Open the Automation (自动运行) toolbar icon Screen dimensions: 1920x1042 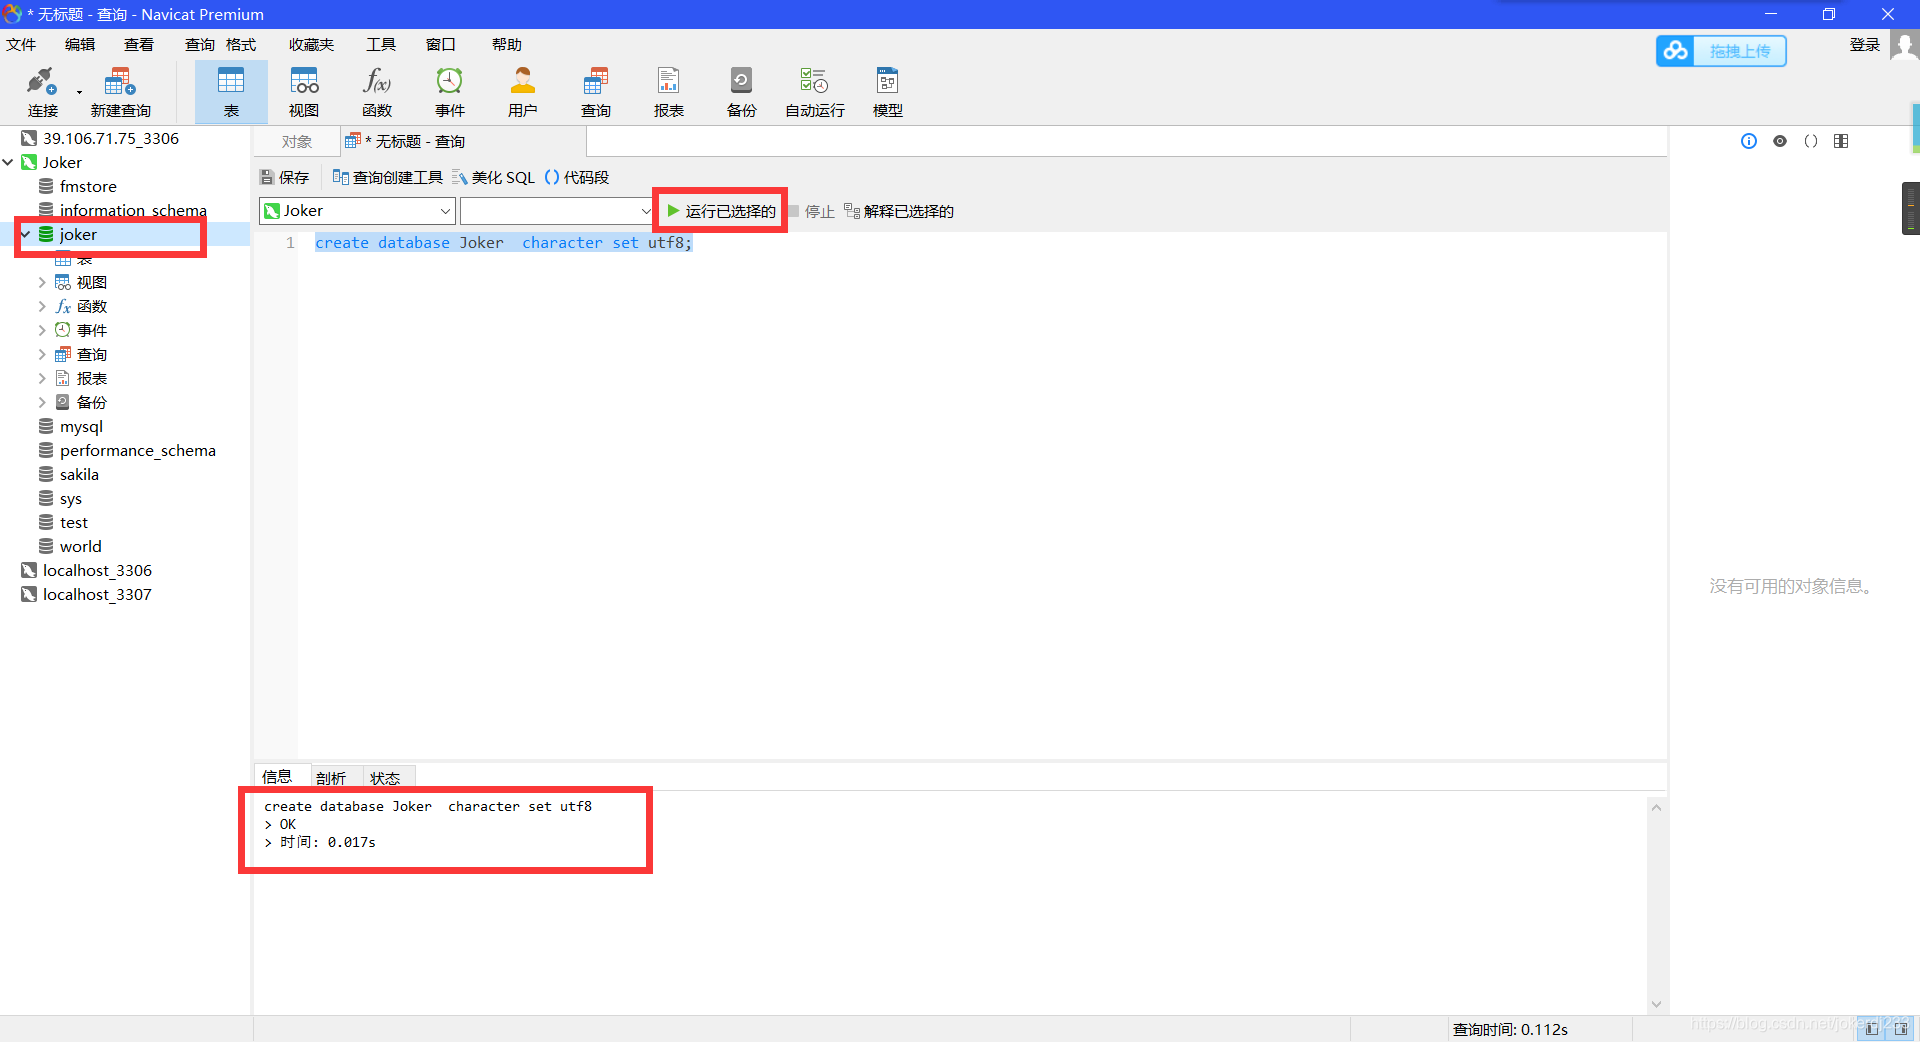815,92
